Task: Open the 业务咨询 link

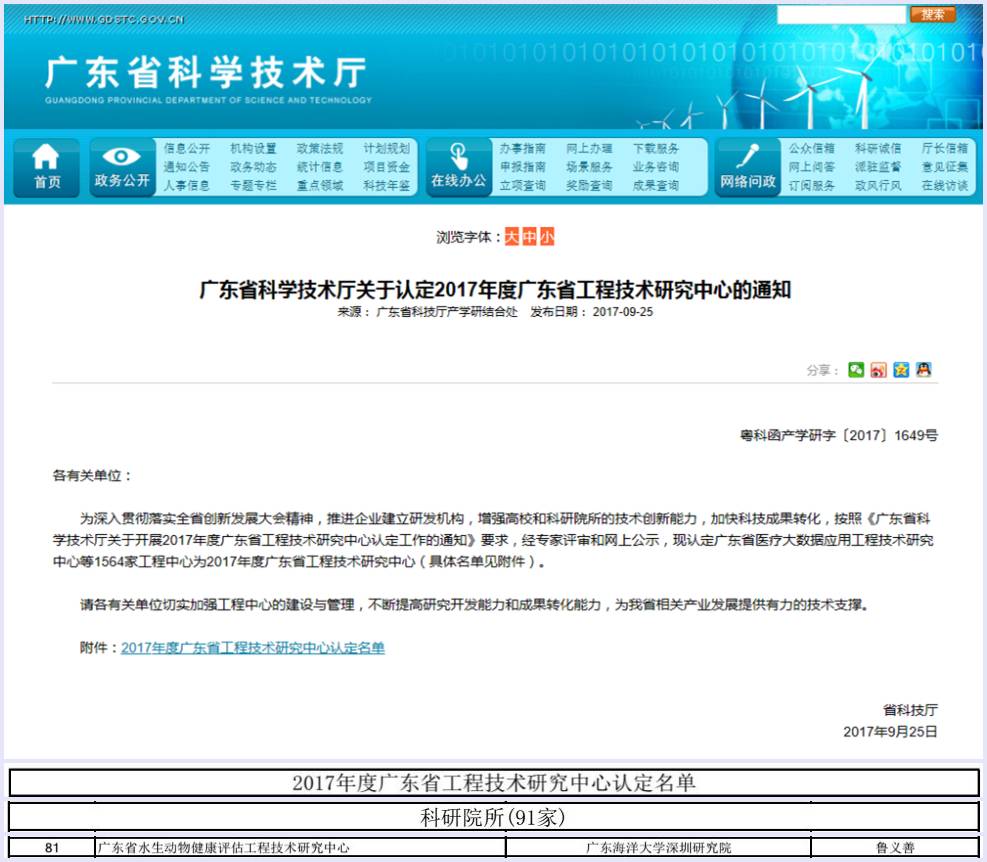Action: point(656,167)
